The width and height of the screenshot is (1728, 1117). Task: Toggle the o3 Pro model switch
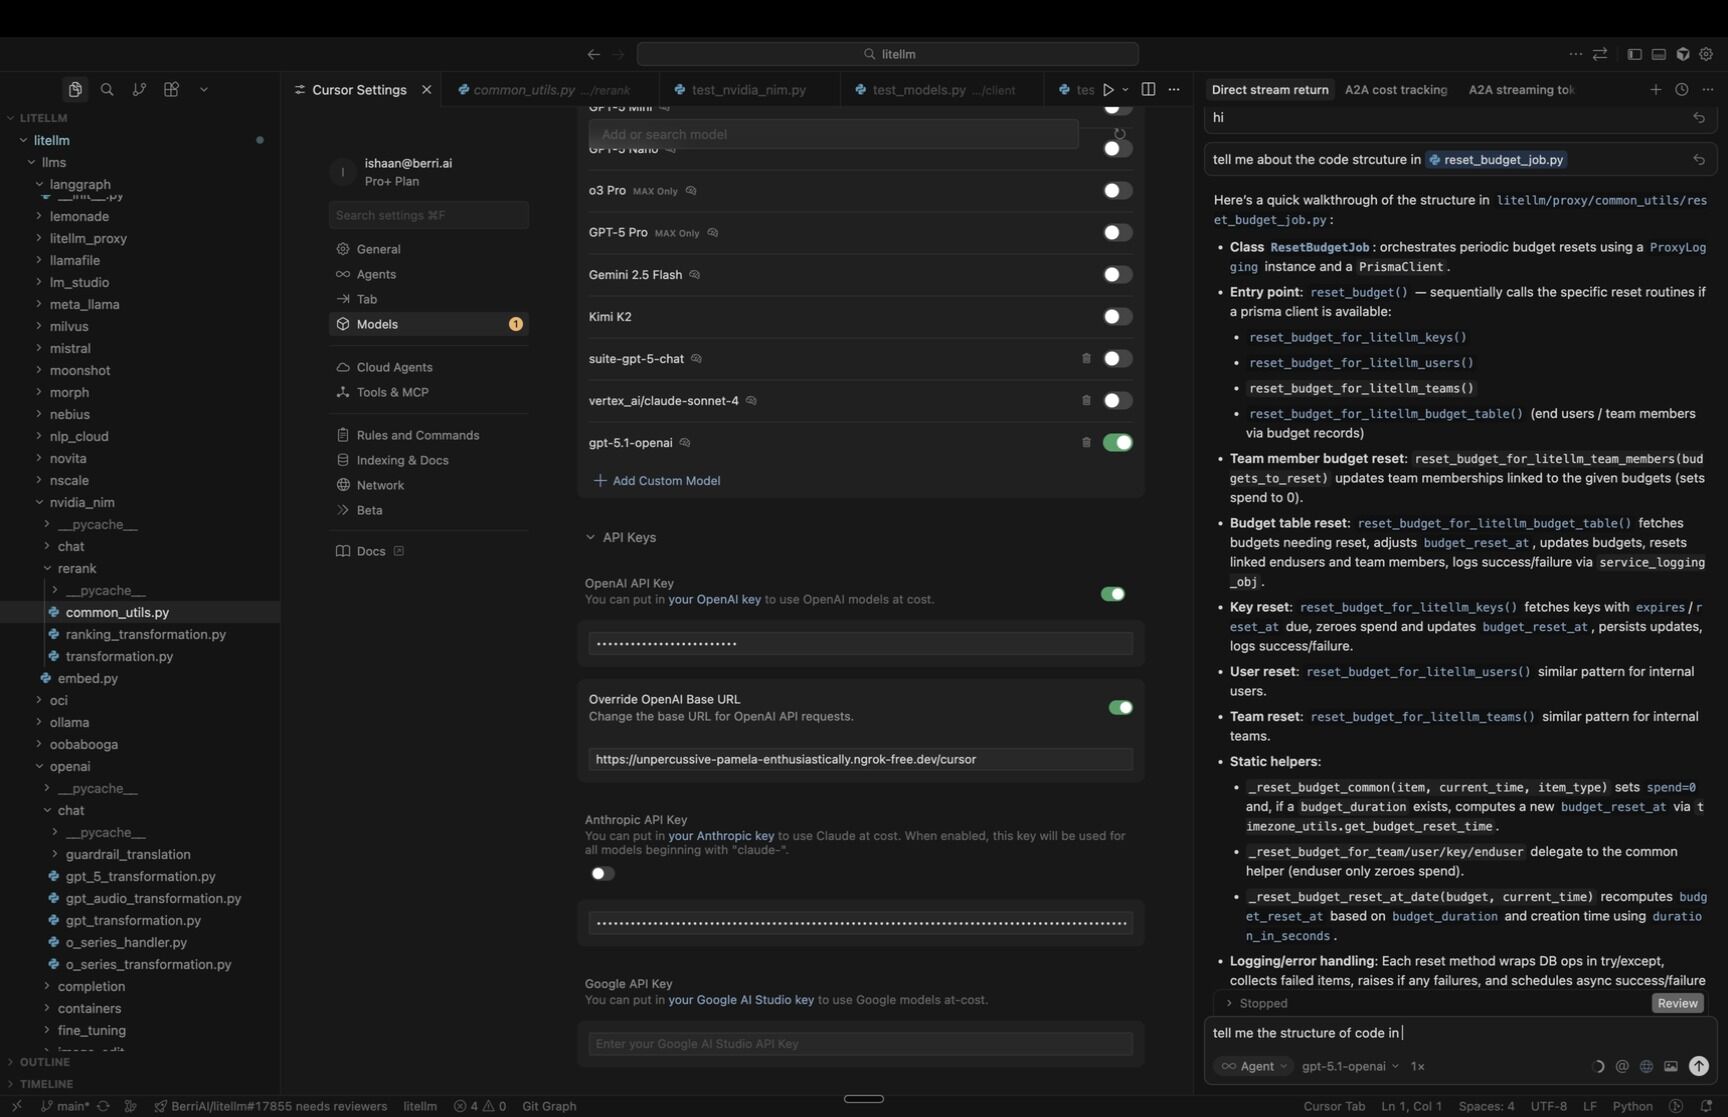[1117, 191]
